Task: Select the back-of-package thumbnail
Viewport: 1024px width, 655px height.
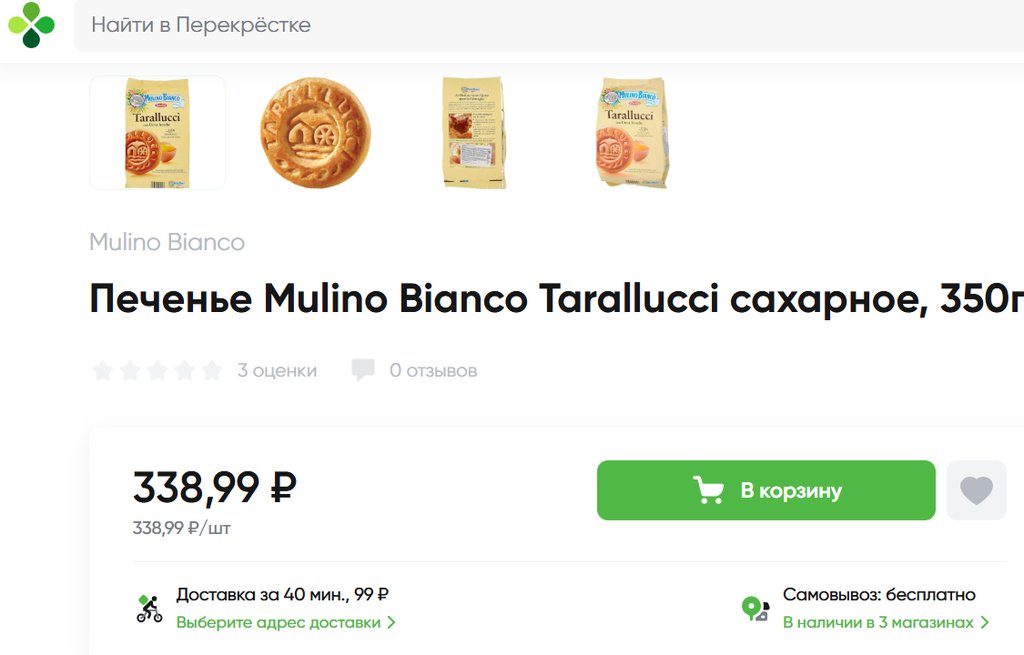Action: click(x=474, y=132)
